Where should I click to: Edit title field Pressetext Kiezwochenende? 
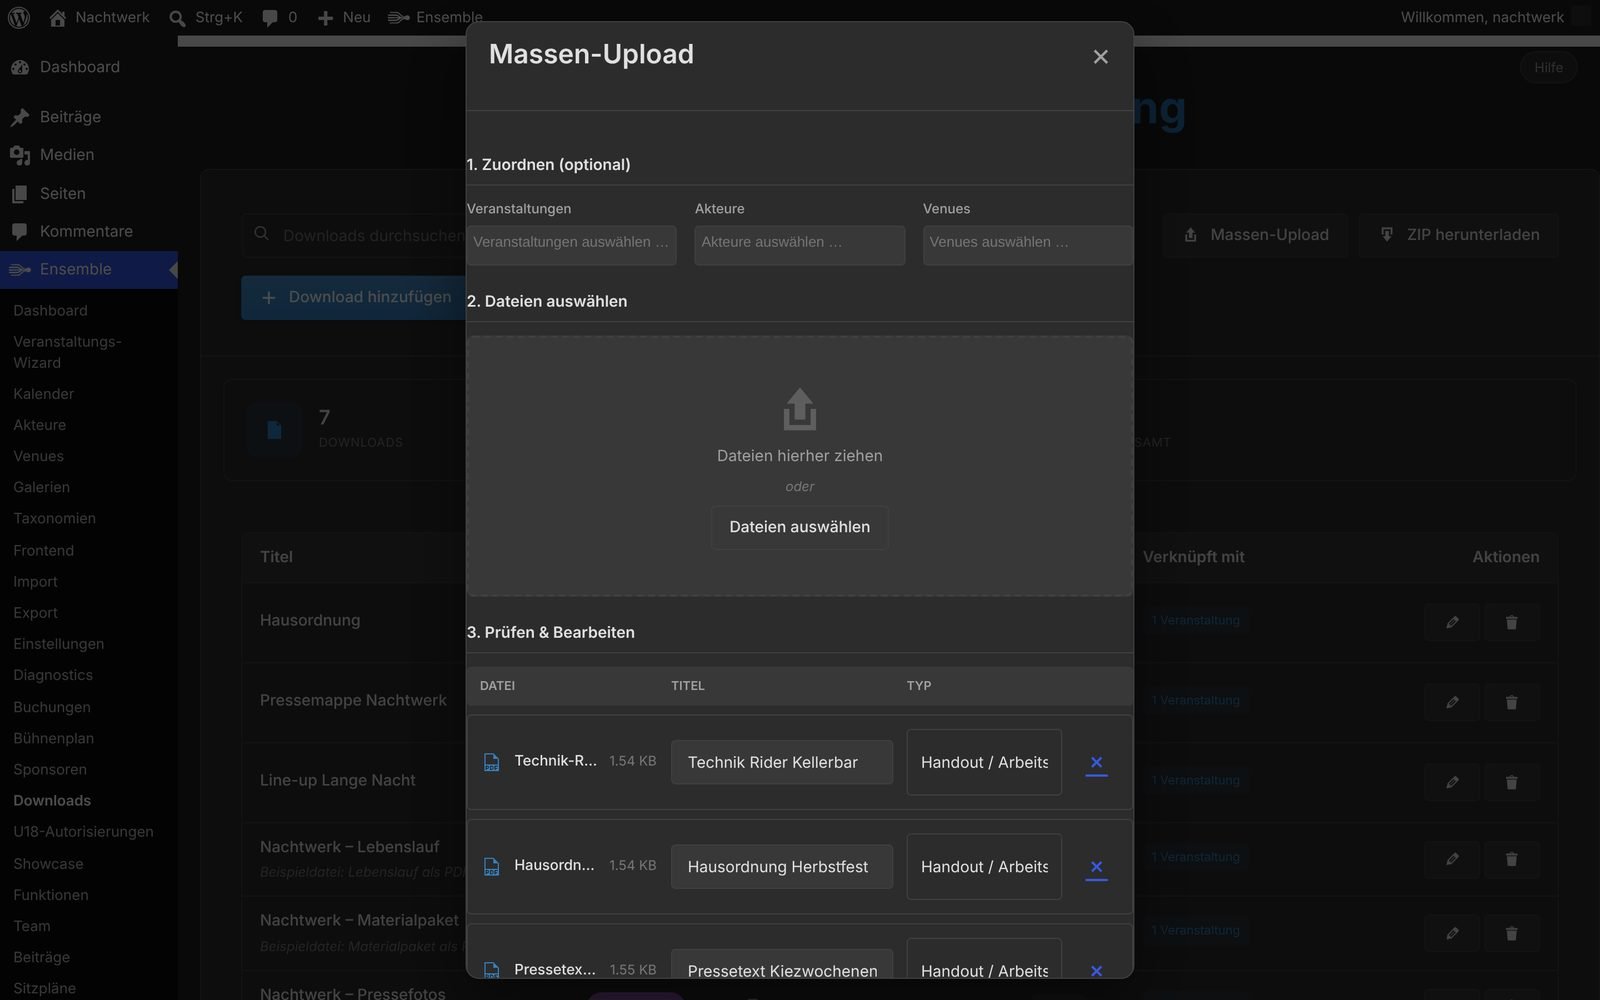(781, 964)
